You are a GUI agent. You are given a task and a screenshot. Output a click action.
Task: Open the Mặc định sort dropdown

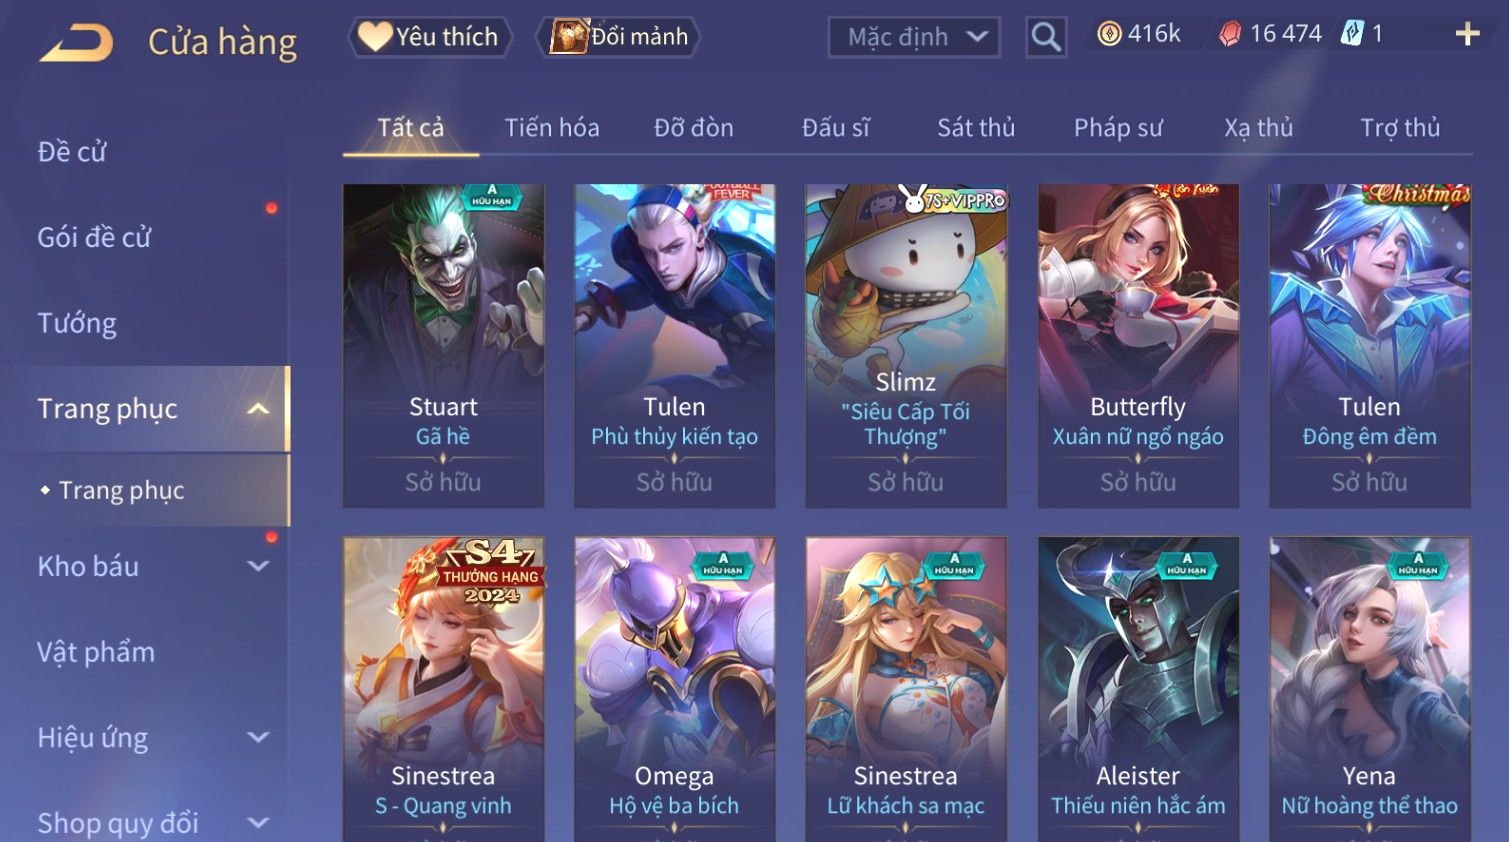(914, 37)
